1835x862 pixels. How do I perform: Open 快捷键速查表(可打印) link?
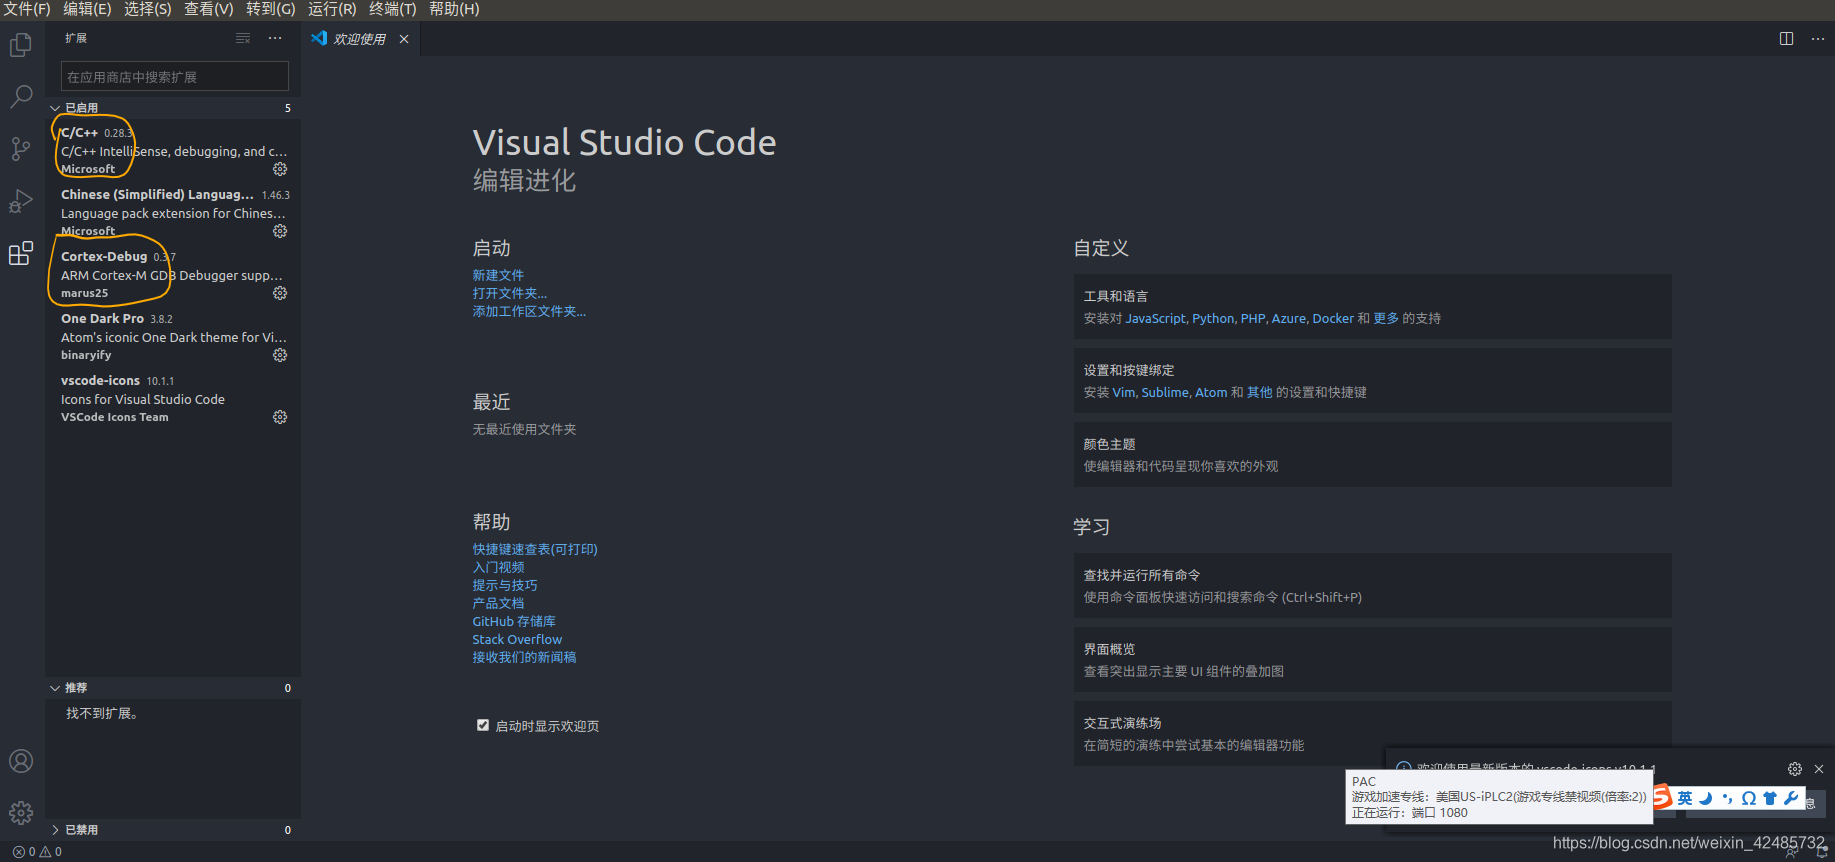click(535, 549)
